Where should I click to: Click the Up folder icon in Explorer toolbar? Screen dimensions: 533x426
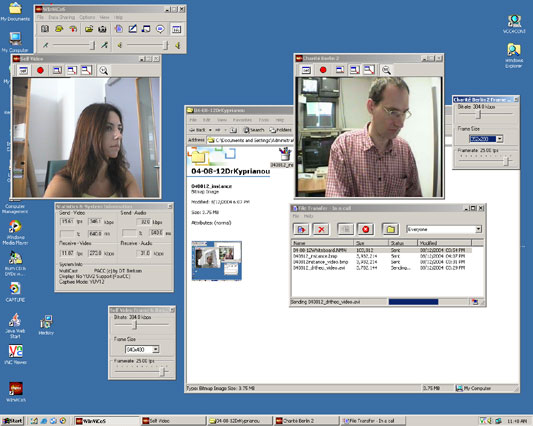pyautogui.click(x=233, y=130)
